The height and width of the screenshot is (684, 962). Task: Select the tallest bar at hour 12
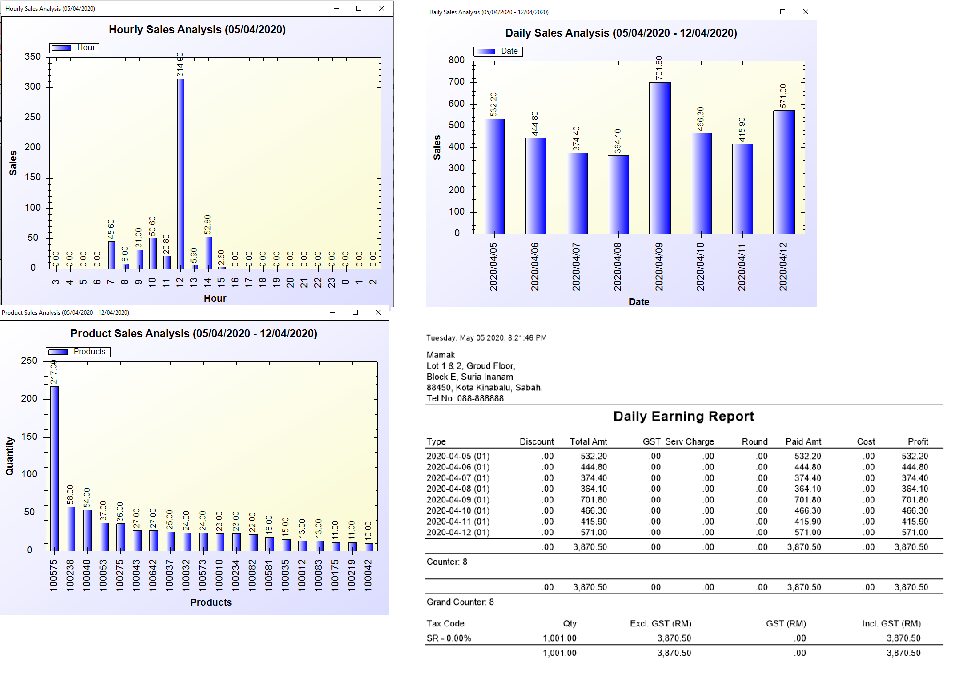[x=181, y=172]
